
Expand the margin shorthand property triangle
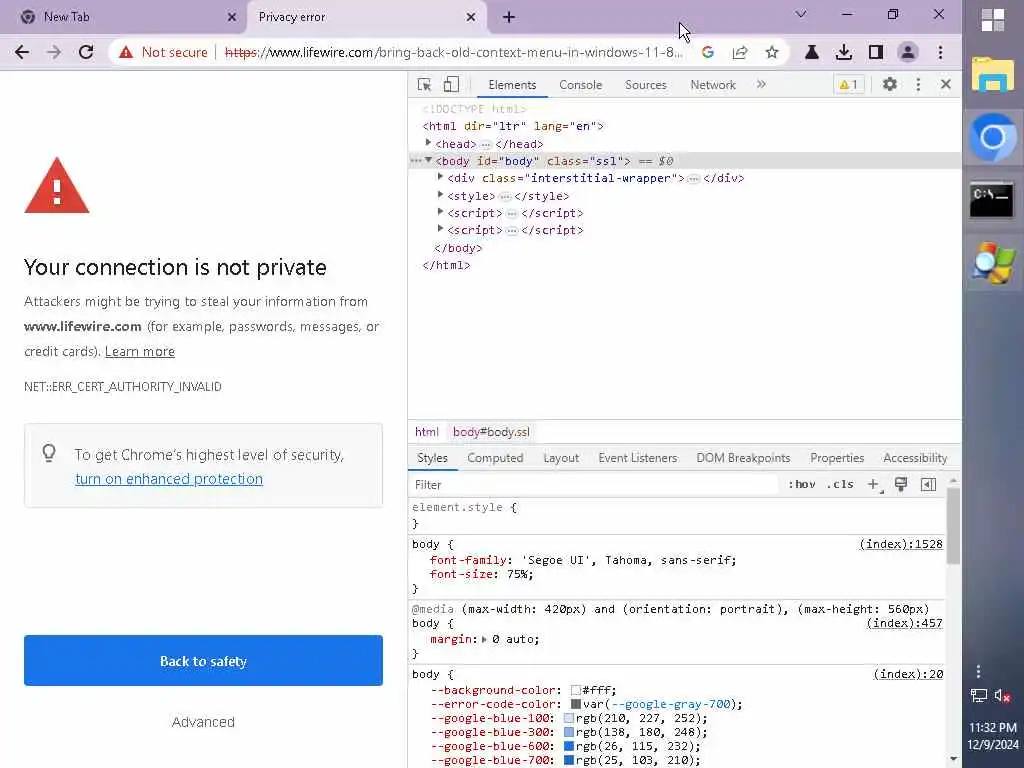[x=485, y=639]
